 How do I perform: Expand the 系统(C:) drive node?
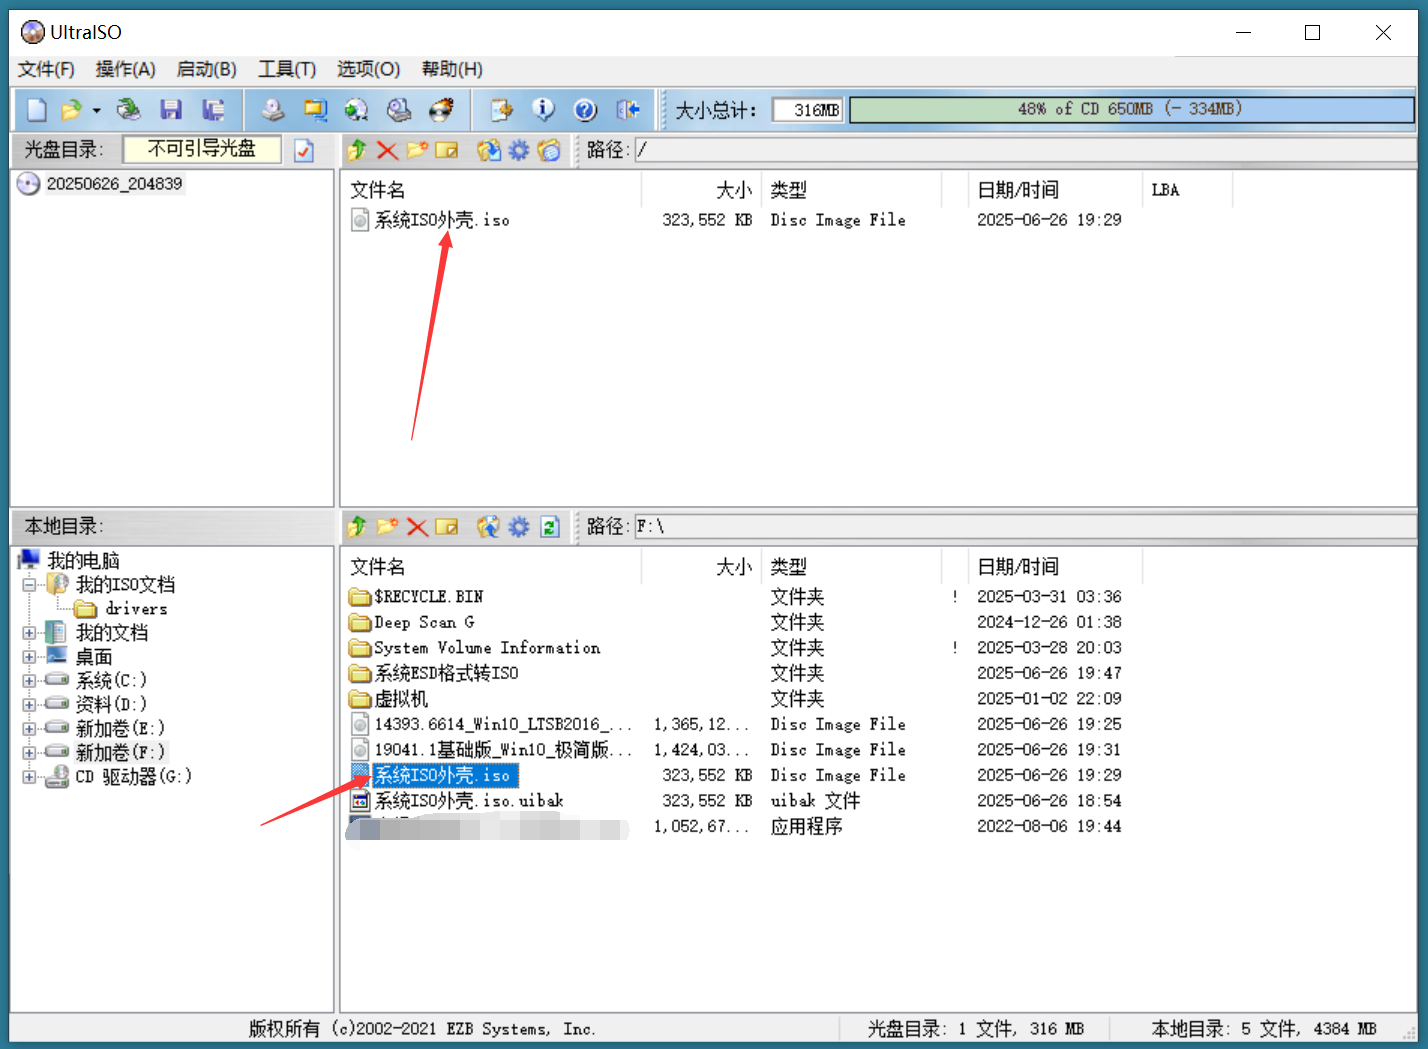[29, 681]
